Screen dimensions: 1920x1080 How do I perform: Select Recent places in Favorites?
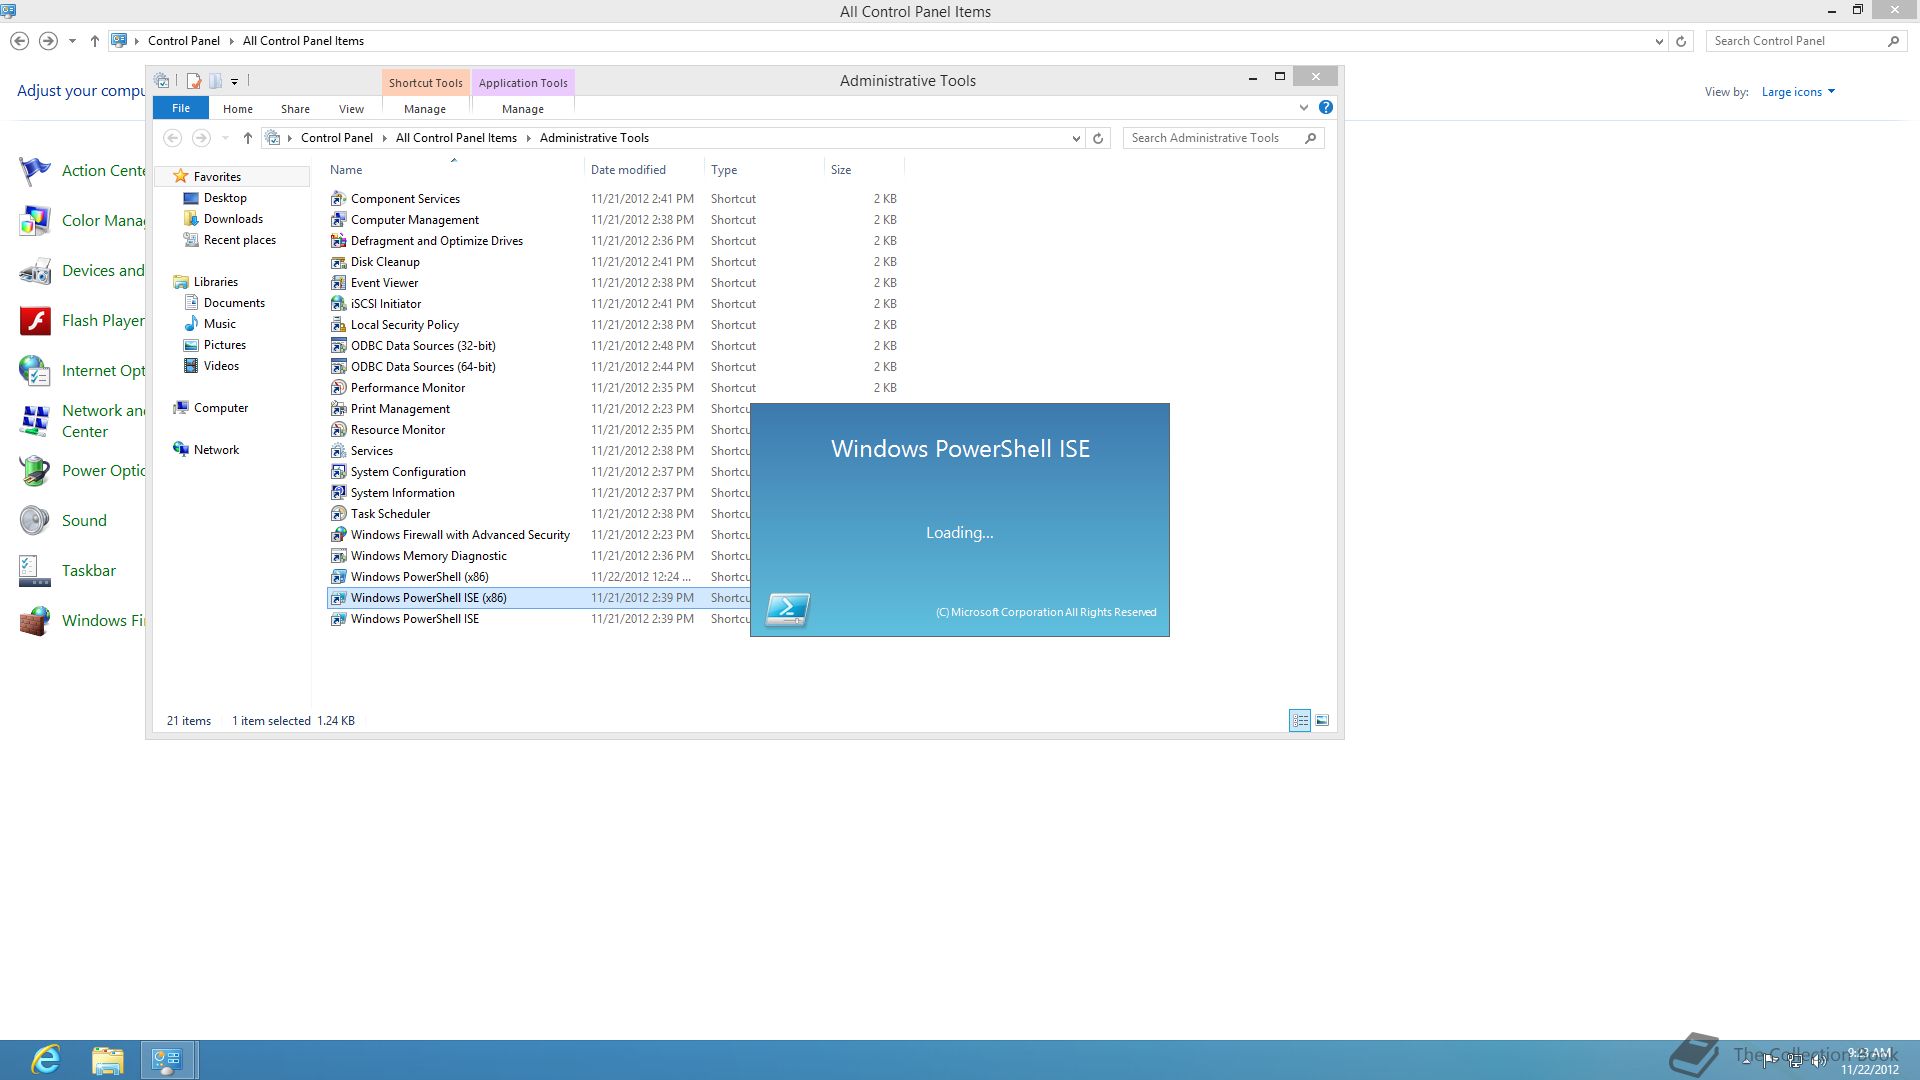[x=239, y=240]
